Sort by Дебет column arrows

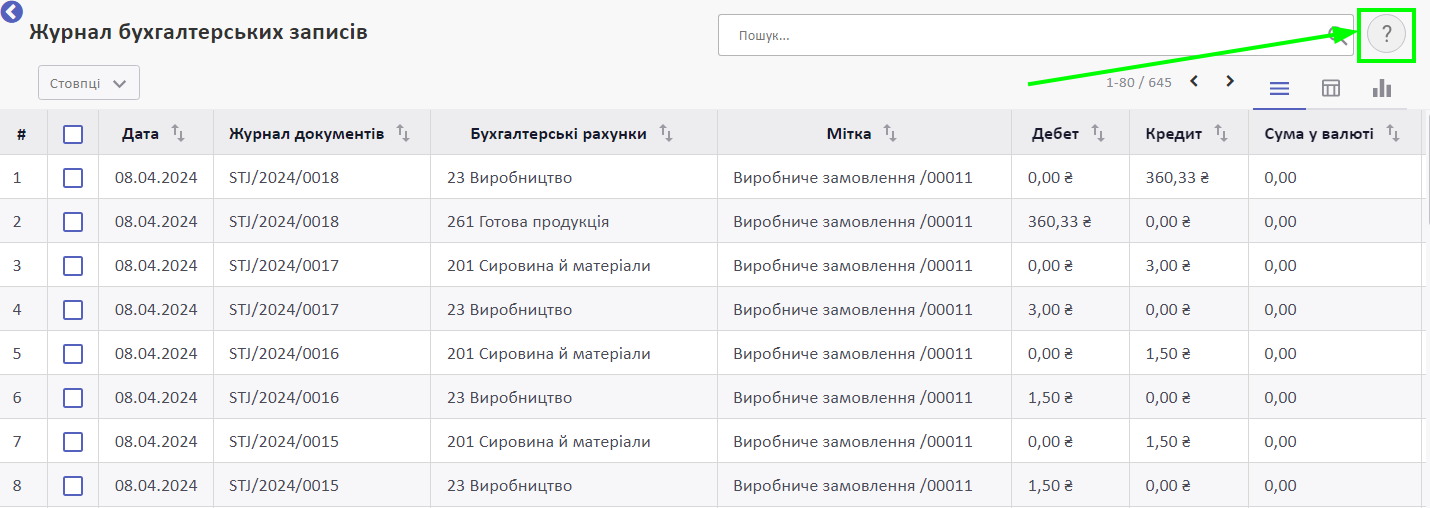click(x=1097, y=133)
